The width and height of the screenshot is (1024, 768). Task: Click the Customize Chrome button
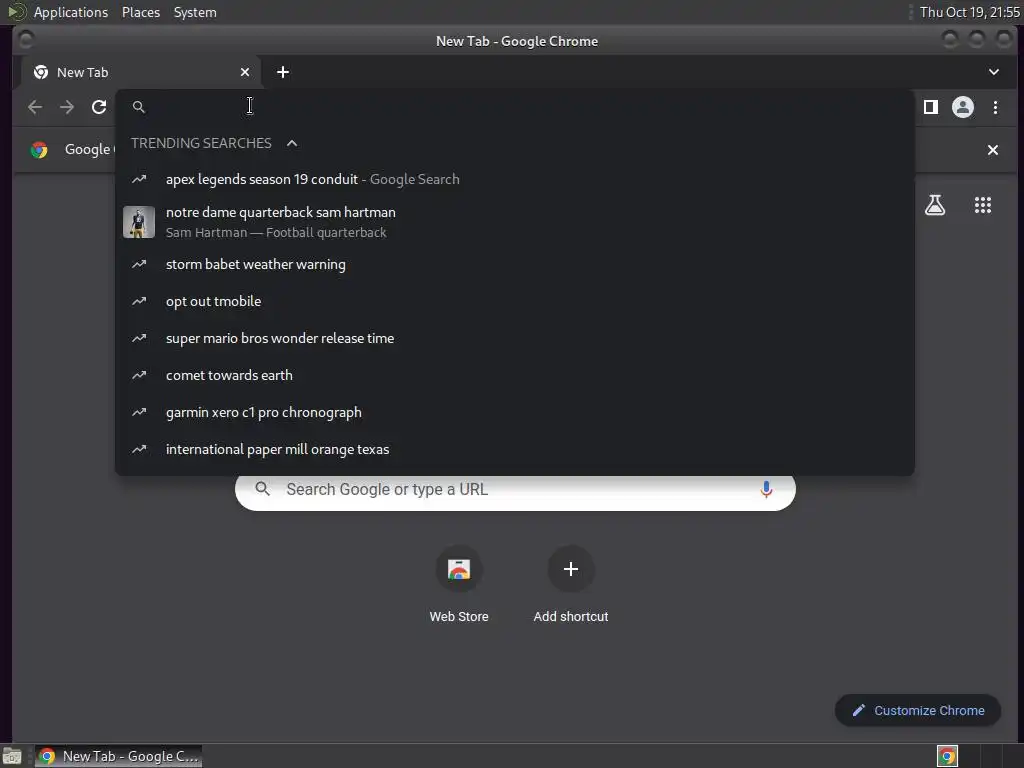(x=918, y=711)
